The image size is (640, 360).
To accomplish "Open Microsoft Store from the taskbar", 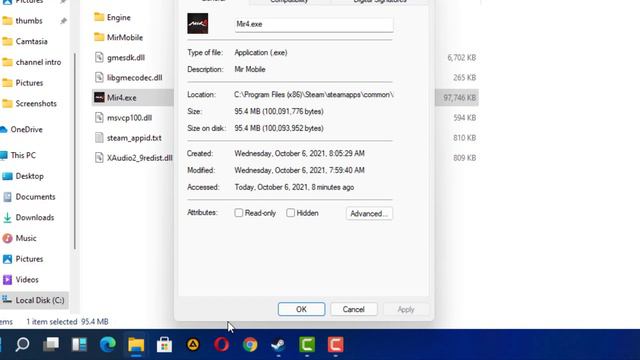I will tap(164, 345).
